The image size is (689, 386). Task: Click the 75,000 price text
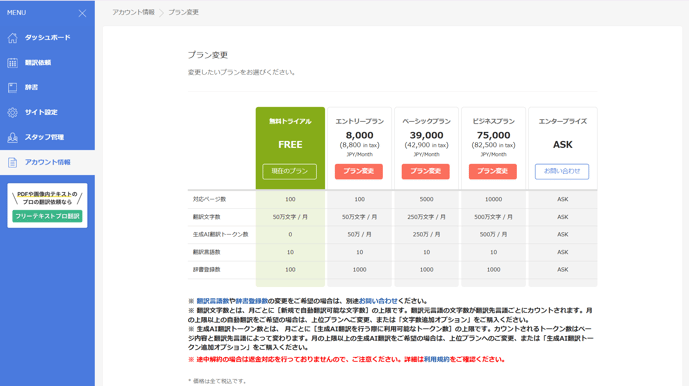493,135
